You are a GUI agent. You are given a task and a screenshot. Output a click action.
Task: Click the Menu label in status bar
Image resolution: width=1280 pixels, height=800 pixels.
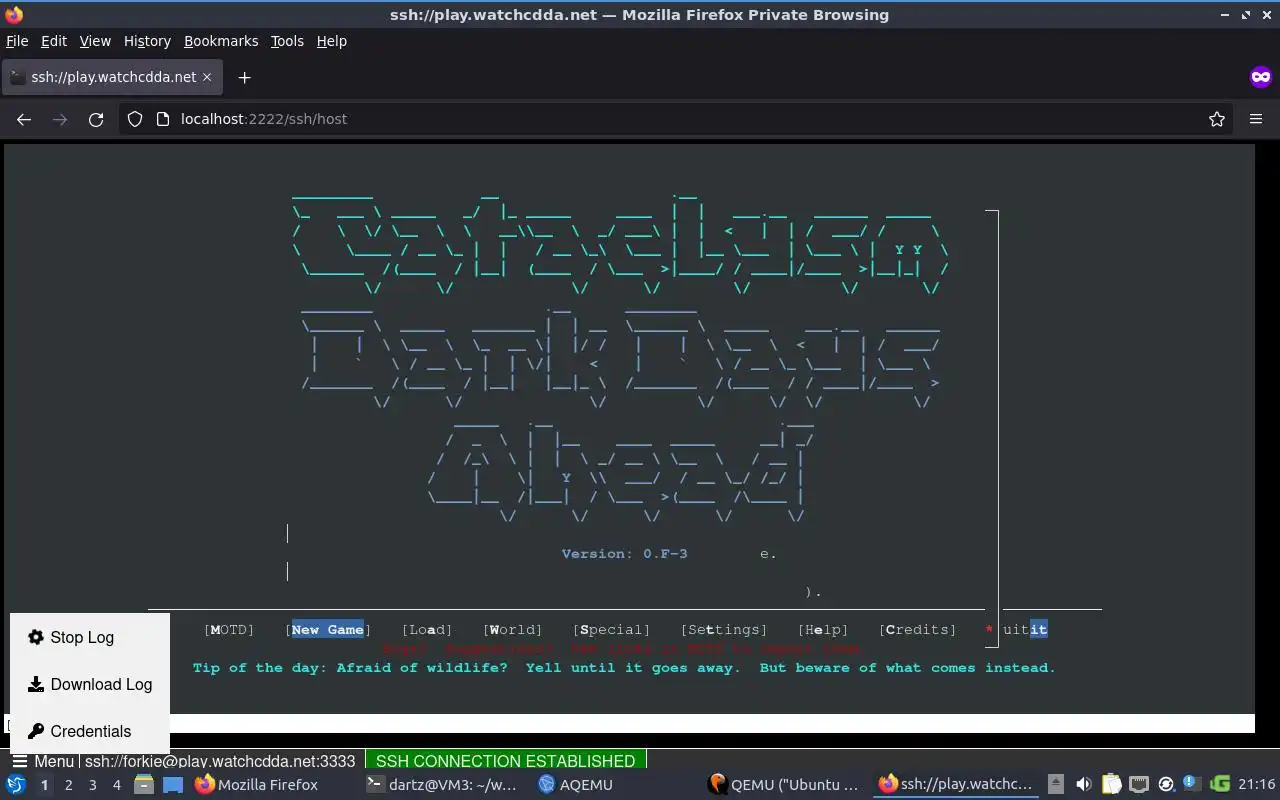54,761
